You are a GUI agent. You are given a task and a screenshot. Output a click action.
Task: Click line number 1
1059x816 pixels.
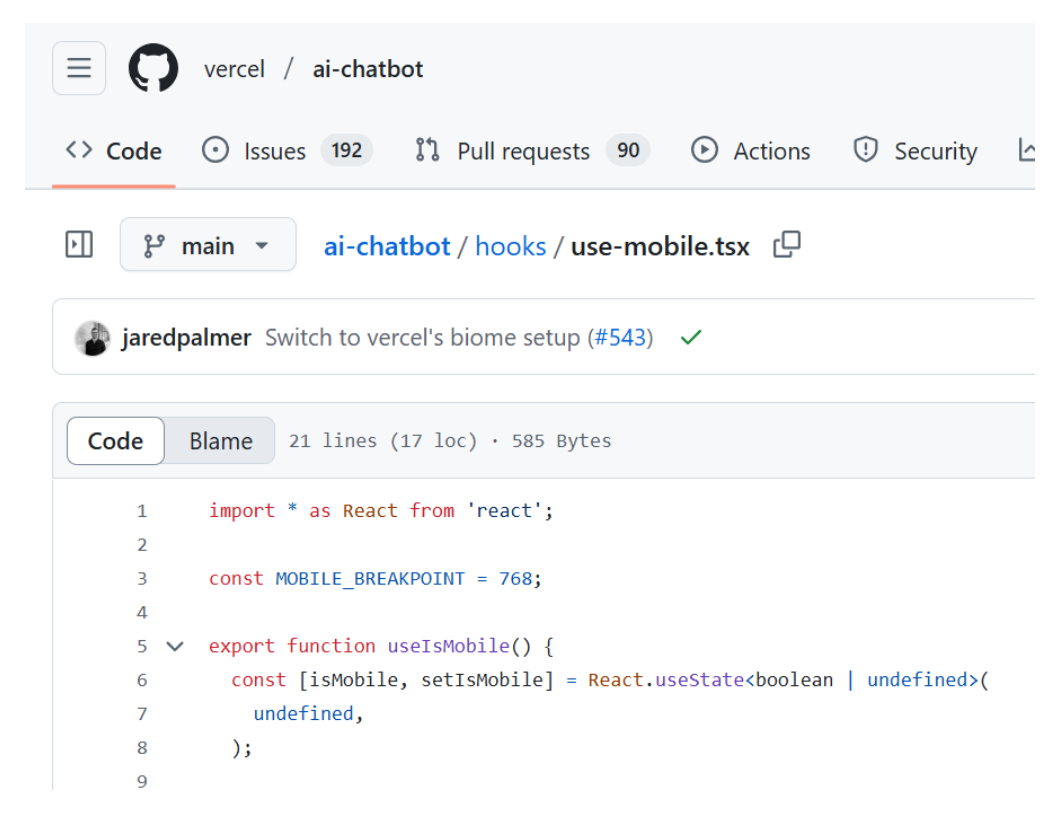click(x=142, y=511)
